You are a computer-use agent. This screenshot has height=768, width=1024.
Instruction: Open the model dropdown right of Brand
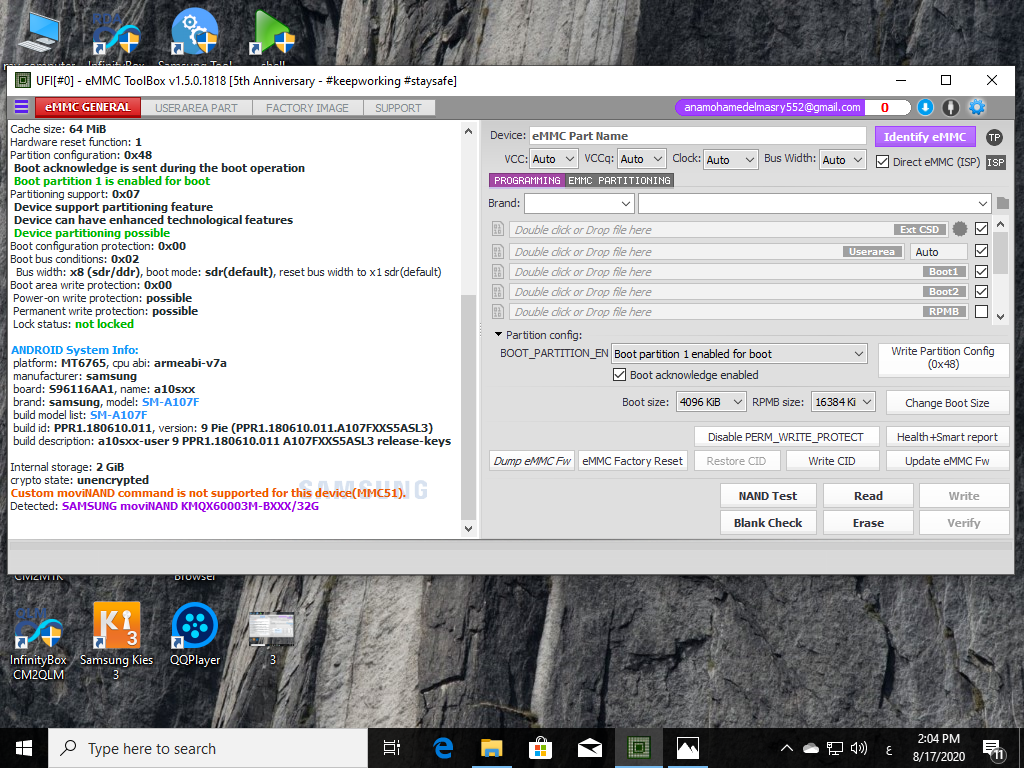coord(814,203)
